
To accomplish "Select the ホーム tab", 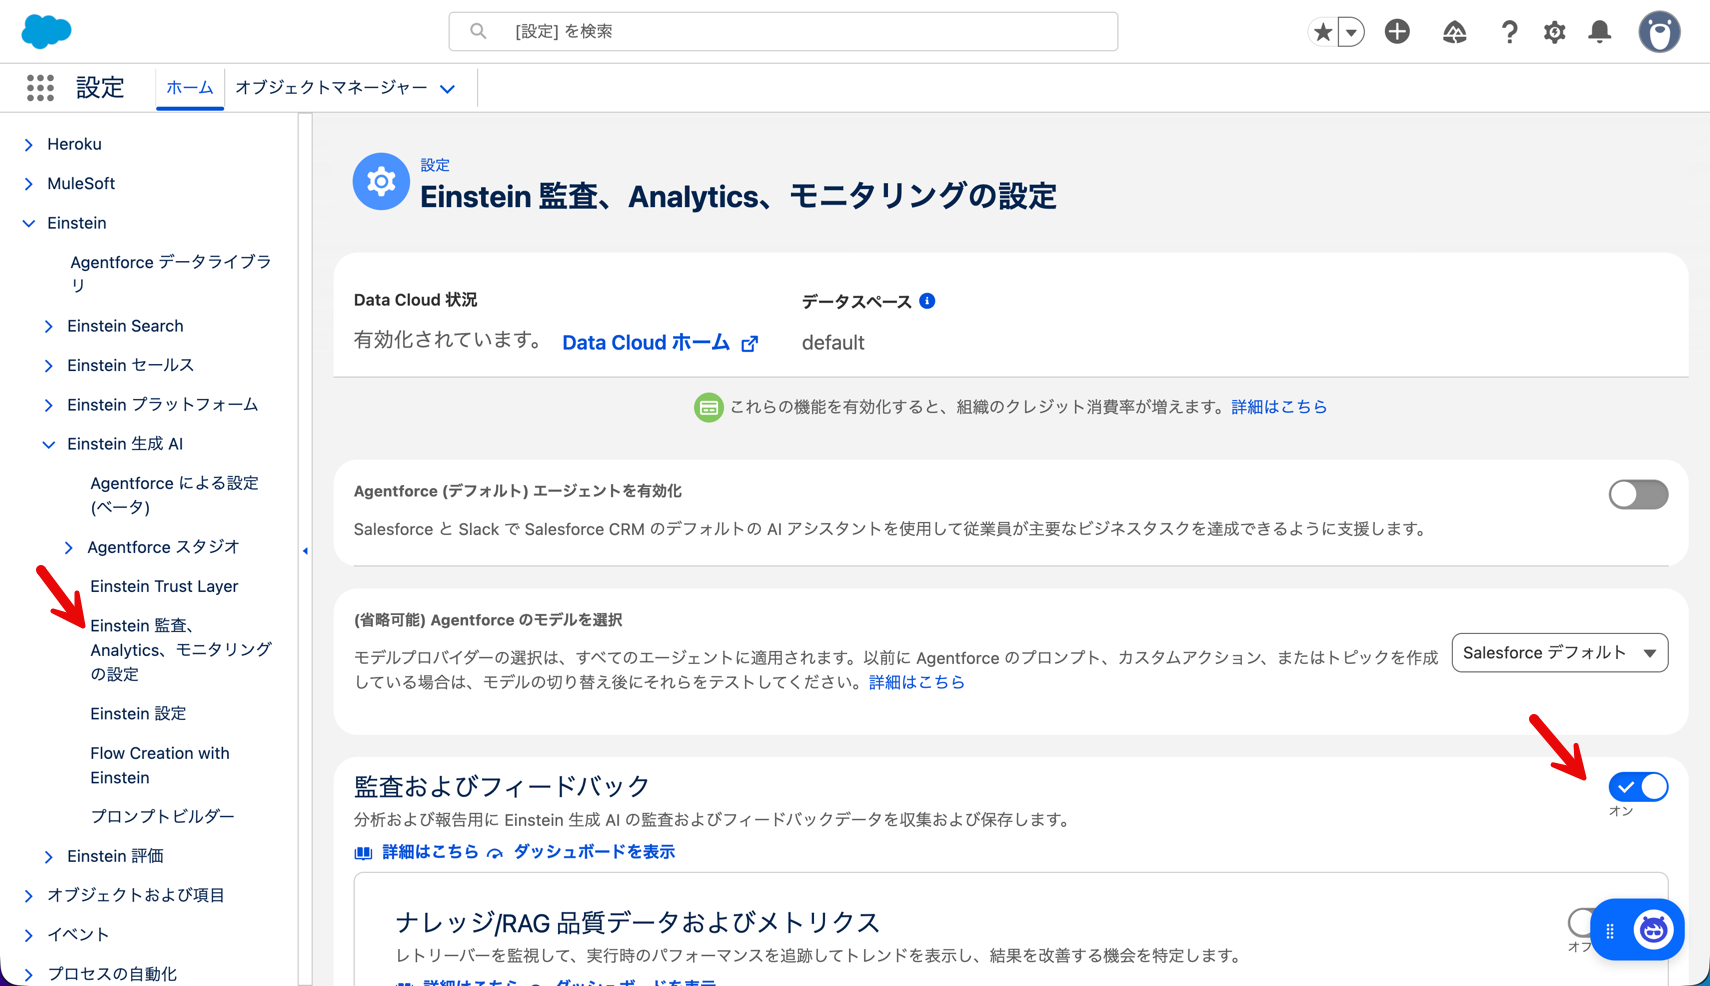I will [189, 88].
